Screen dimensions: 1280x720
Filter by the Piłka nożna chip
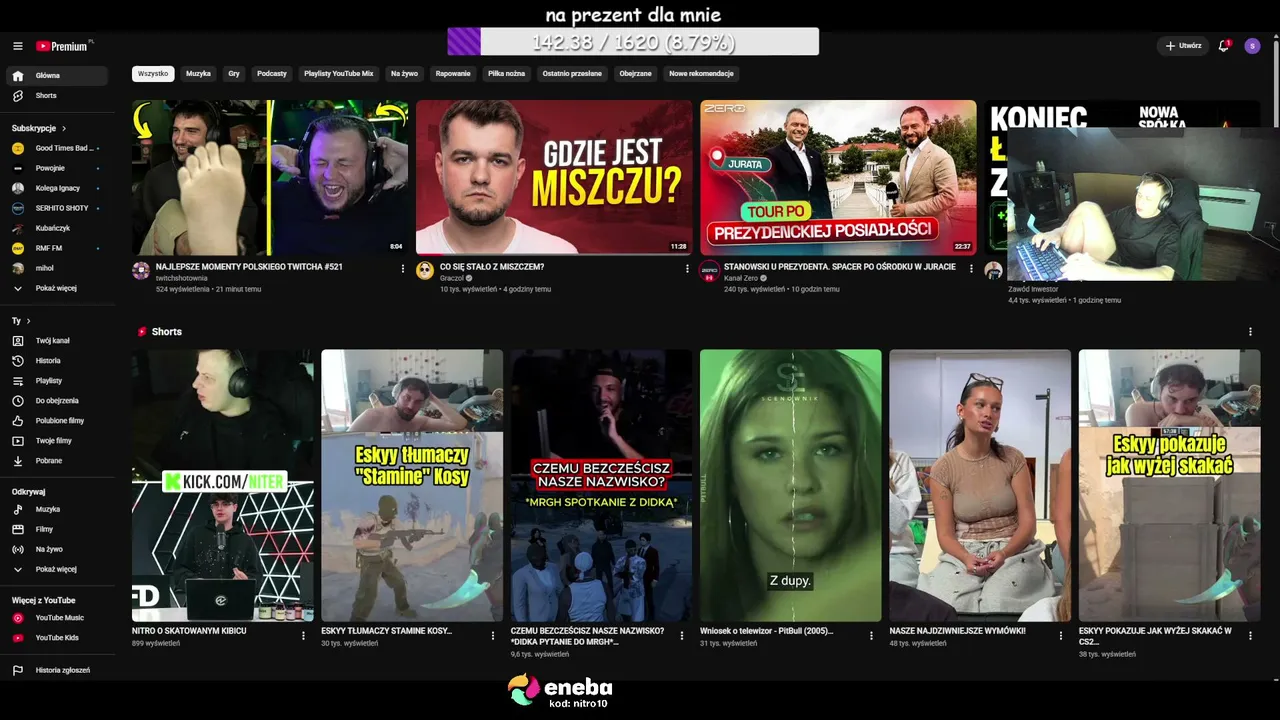(507, 74)
